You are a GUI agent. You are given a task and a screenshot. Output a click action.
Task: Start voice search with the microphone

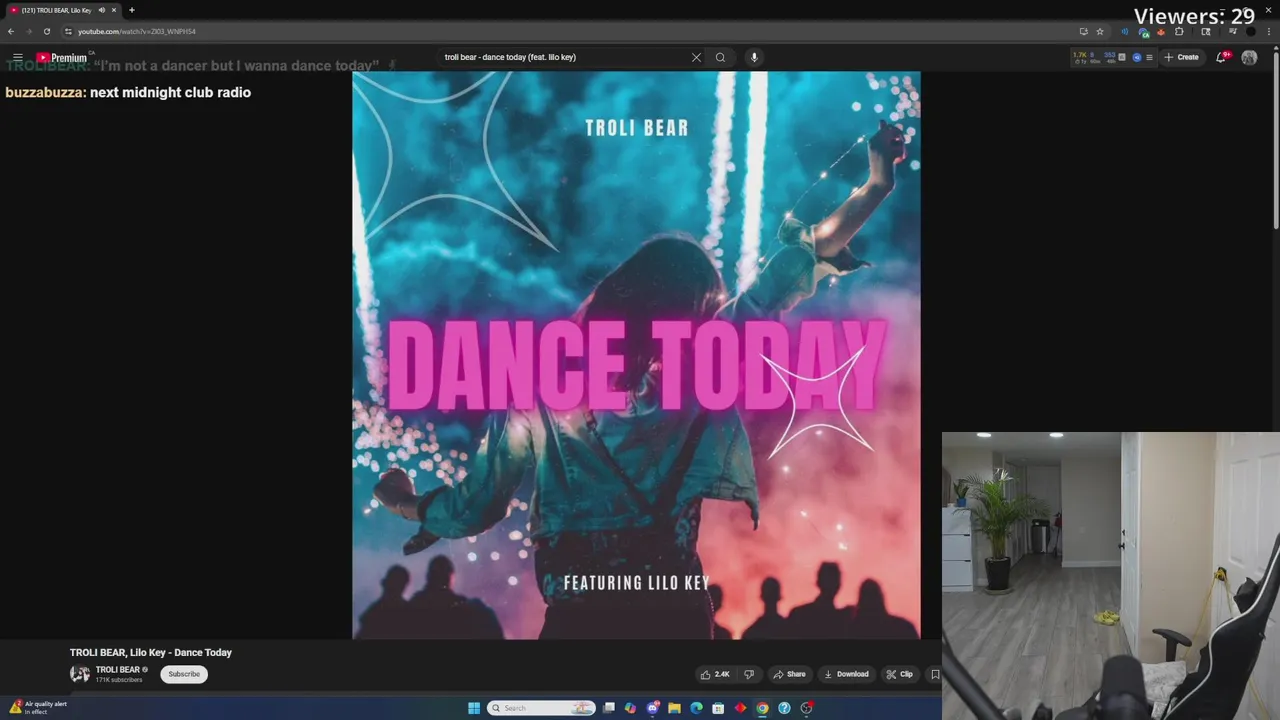754,57
